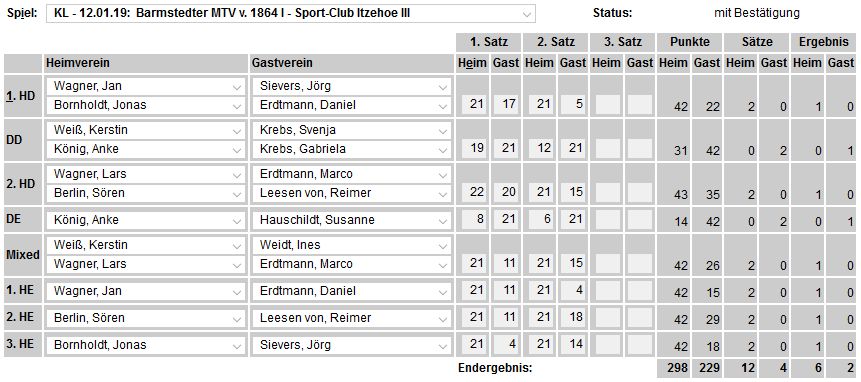Screen dimensions: 861x382
Task: Select the 1. HE second set guest score 4
Action: 573,290
